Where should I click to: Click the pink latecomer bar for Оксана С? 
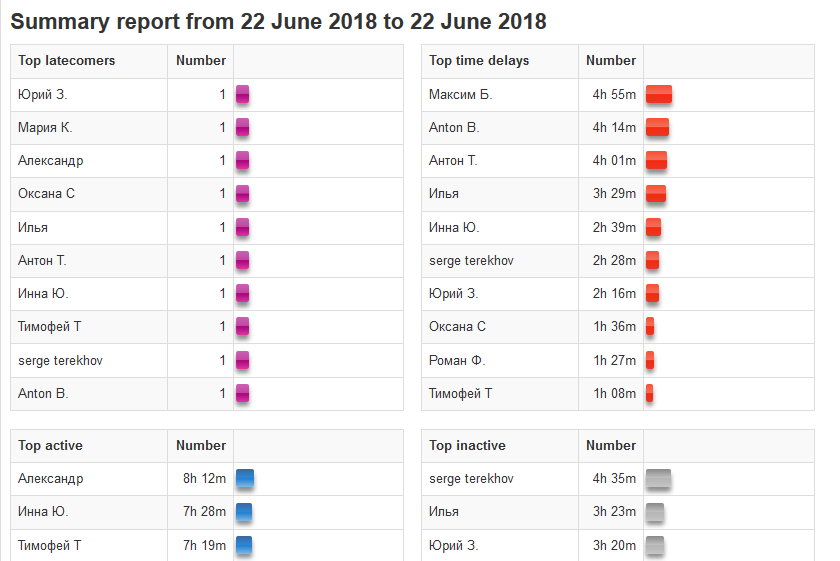tap(242, 194)
